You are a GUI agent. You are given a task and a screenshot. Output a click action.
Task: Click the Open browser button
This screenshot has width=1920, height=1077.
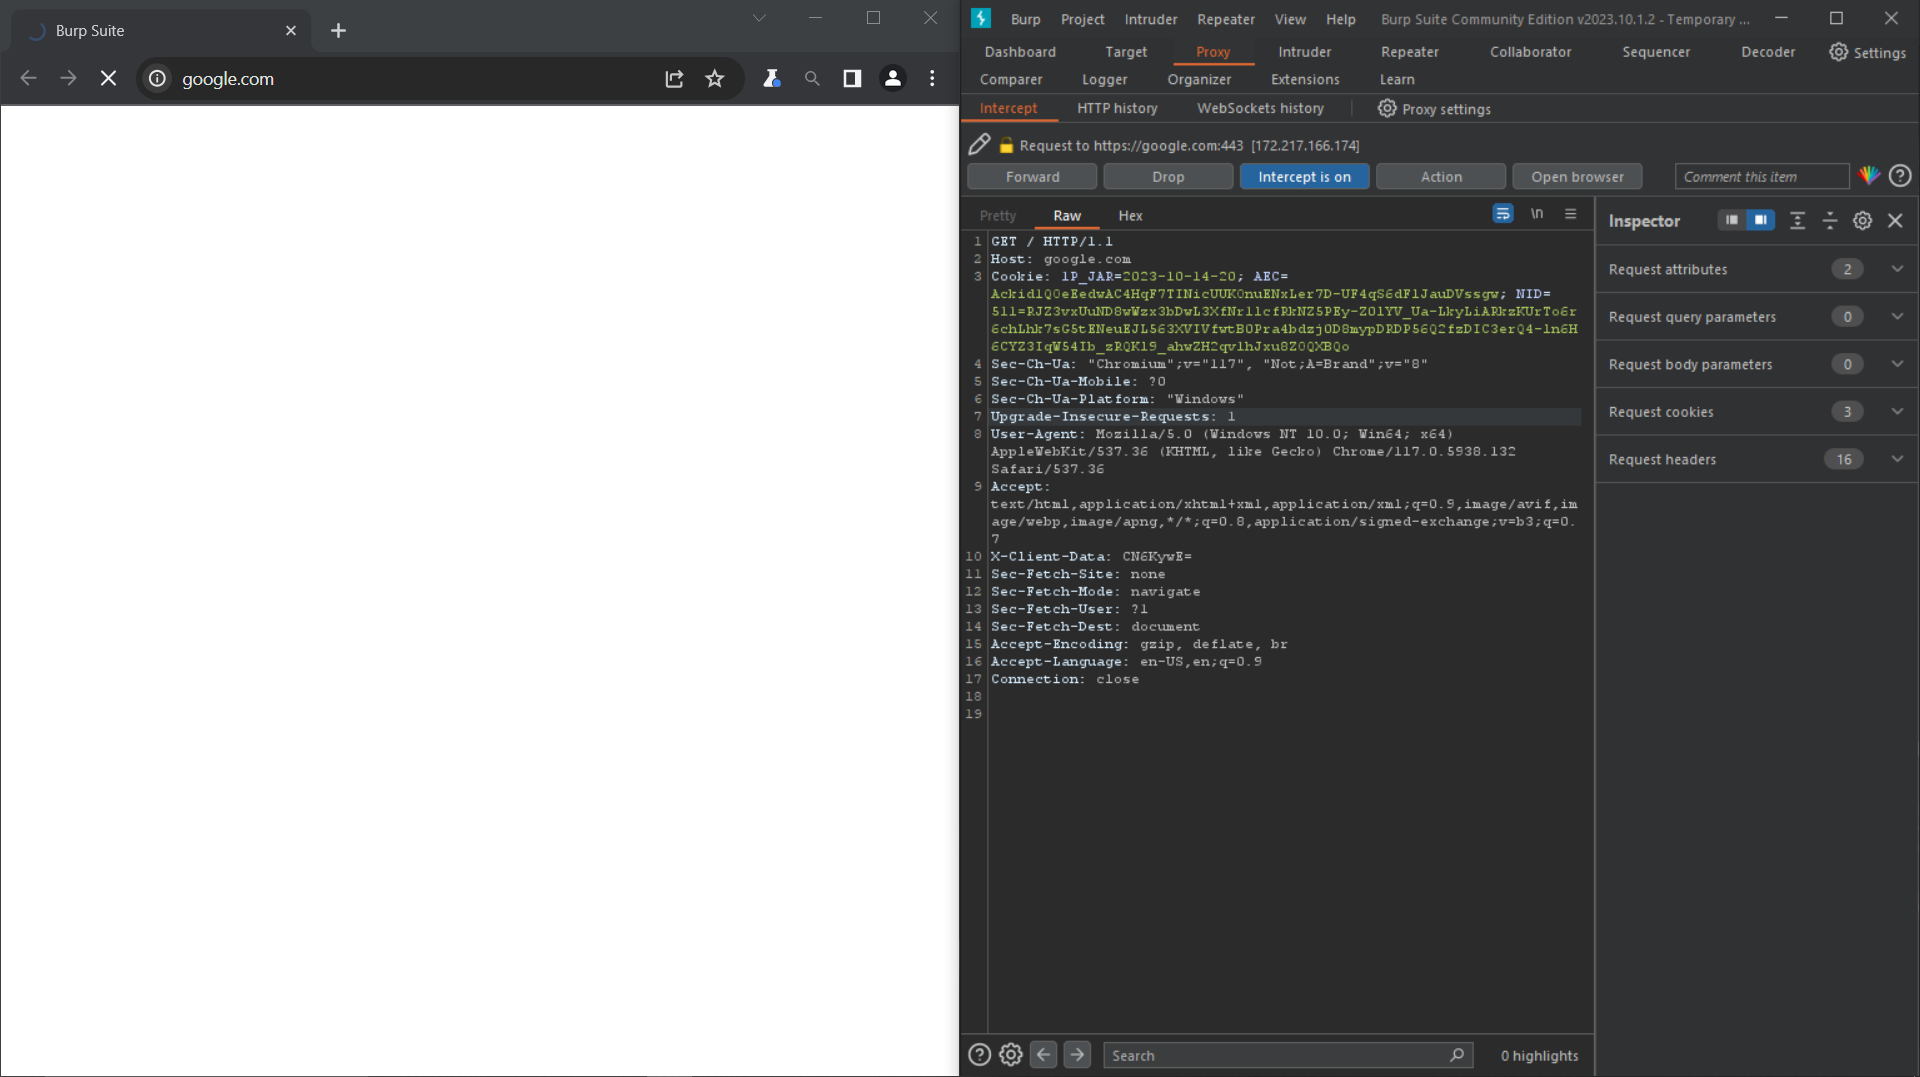(x=1577, y=177)
